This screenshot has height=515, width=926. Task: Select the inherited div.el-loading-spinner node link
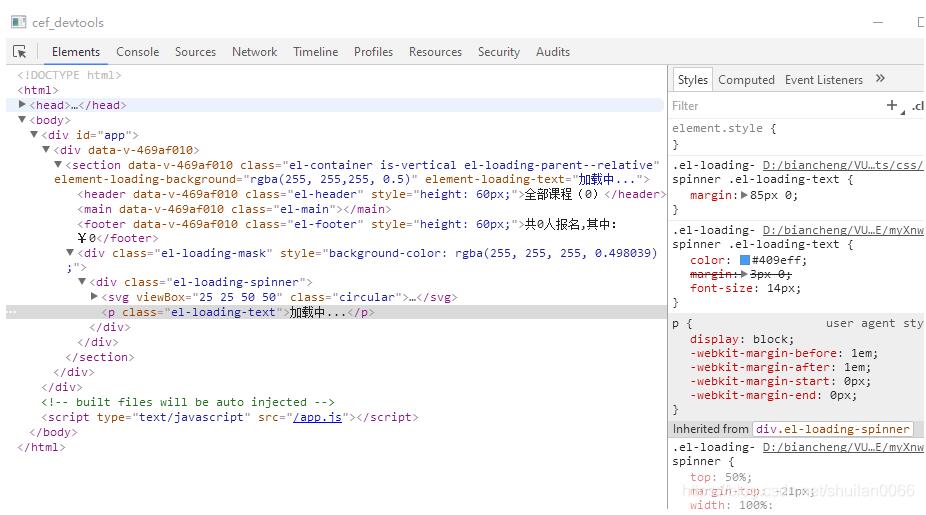point(833,429)
